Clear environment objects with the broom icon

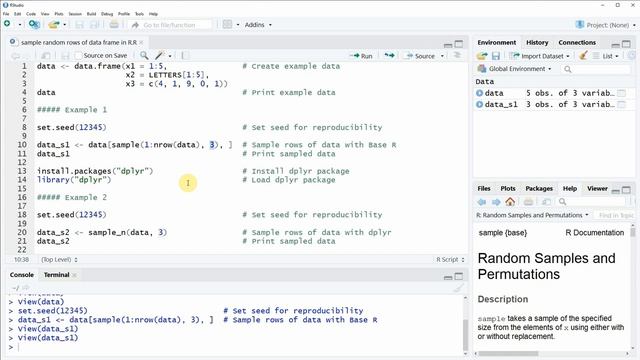(583, 56)
